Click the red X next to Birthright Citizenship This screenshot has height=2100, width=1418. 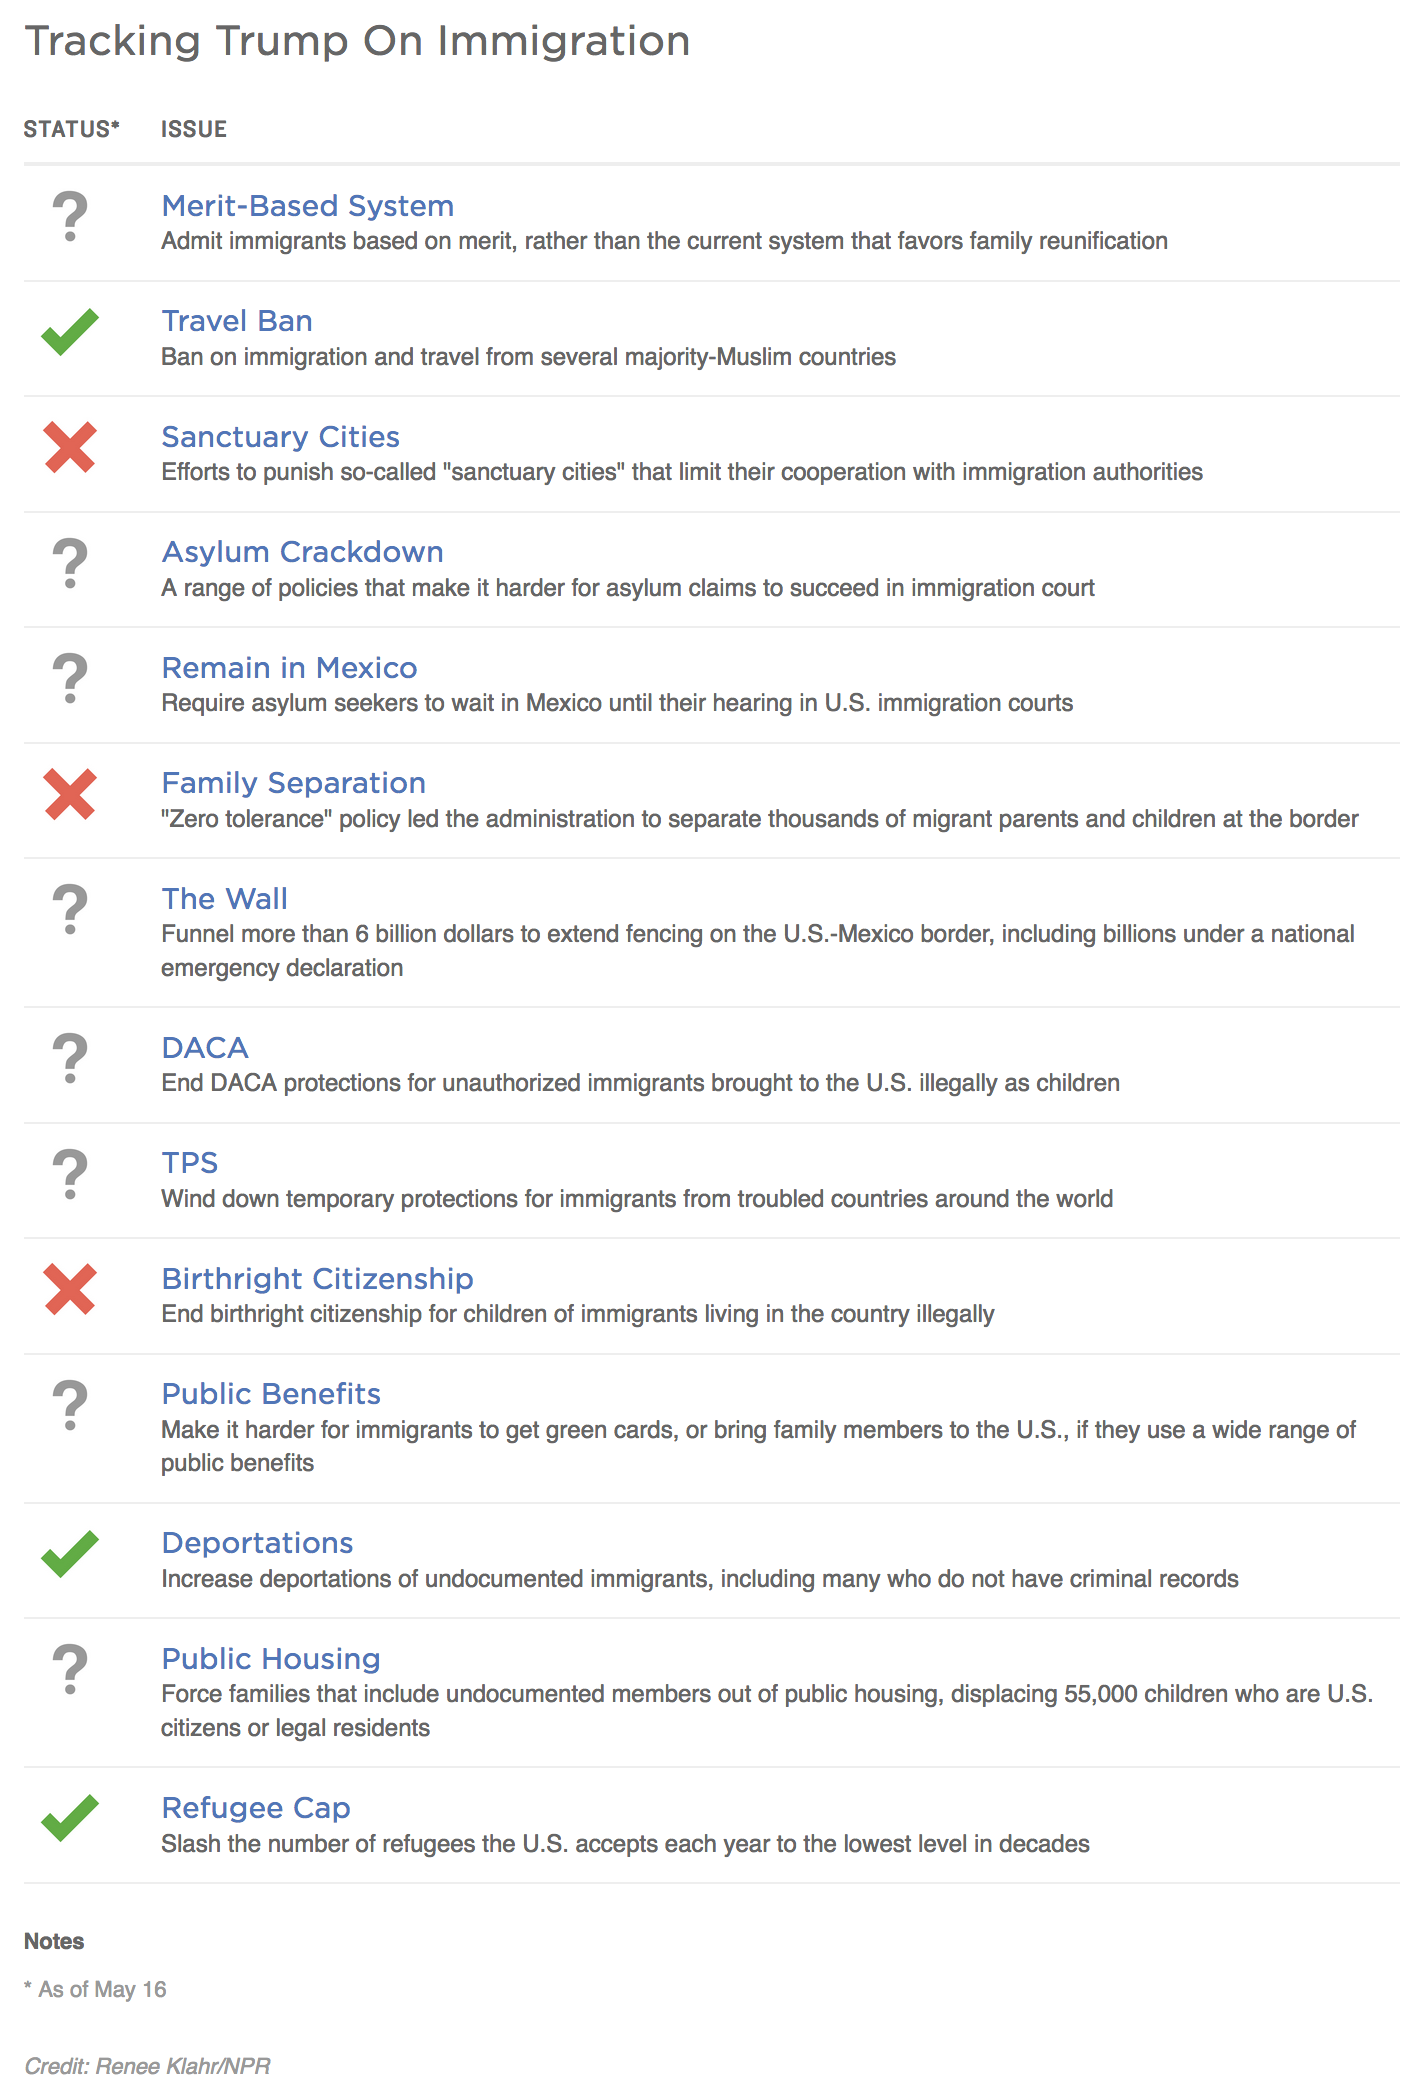70,1289
